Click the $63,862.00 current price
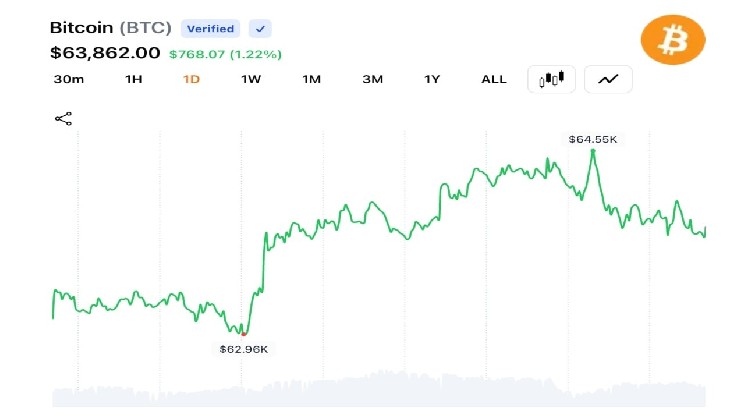Viewport: 745px width, 419px height. [105, 53]
